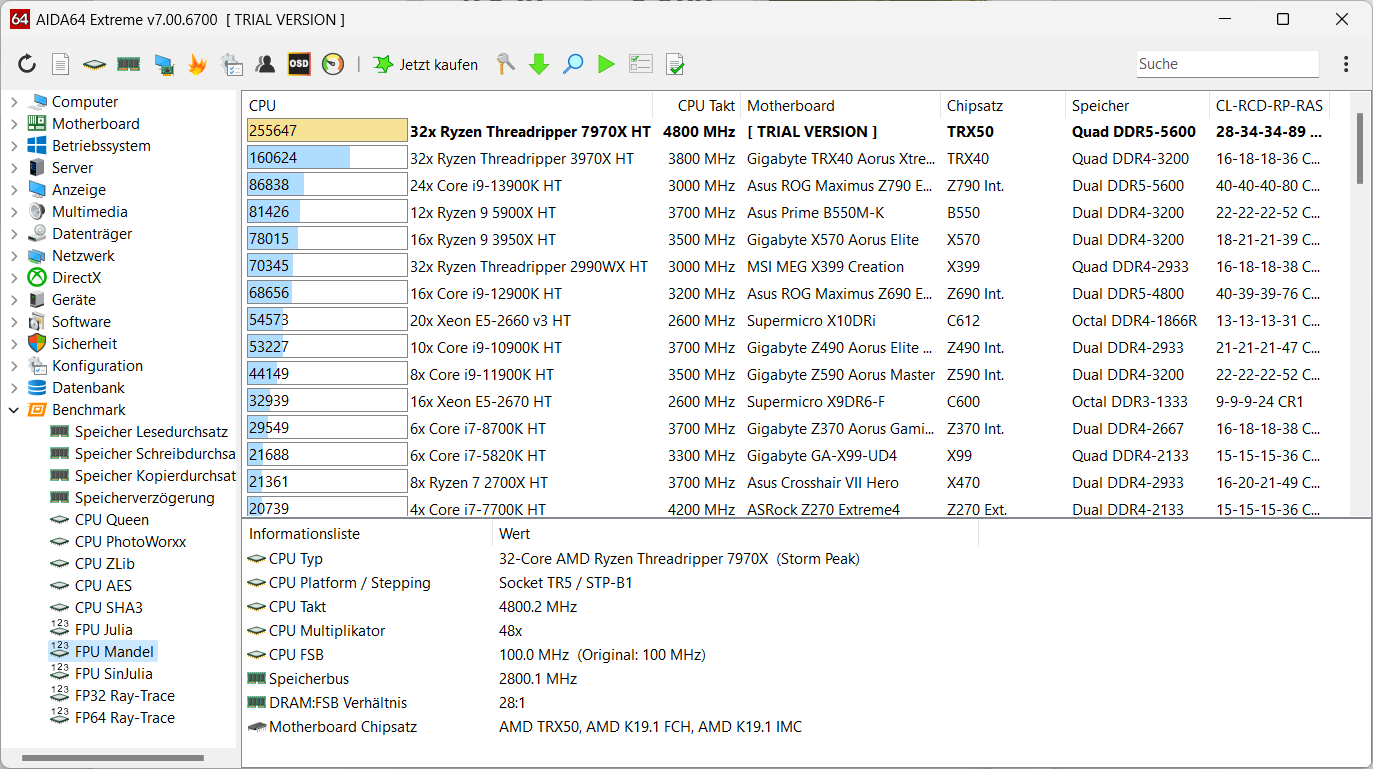
Task: Click the monitor diagnostics toolbar icon
Action: (x=163, y=64)
